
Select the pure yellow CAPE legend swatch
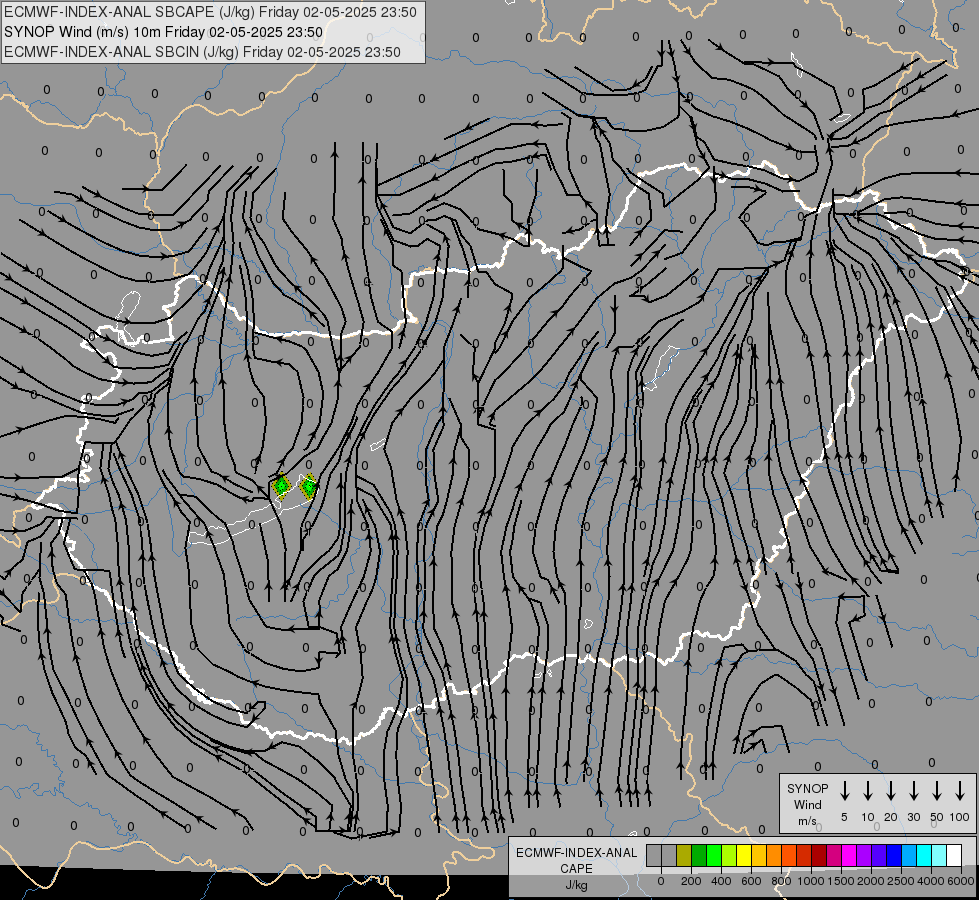pyautogui.click(x=744, y=855)
